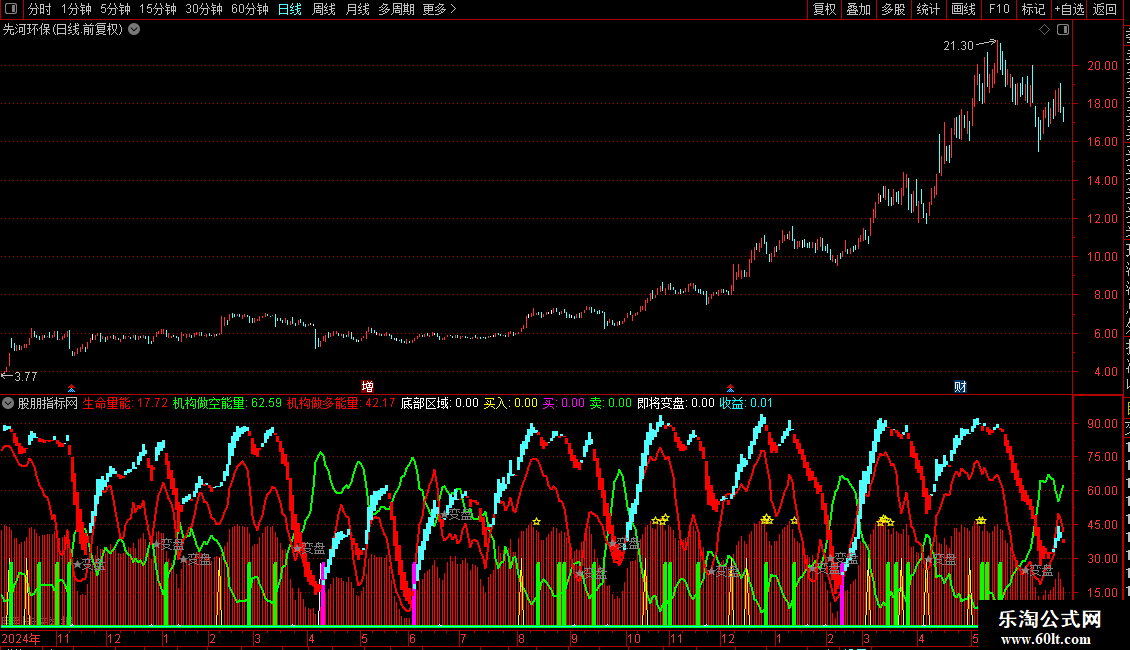Expand the 更多 period options
The height and width of the screenshot is (650, 1130).
[439, 9]
